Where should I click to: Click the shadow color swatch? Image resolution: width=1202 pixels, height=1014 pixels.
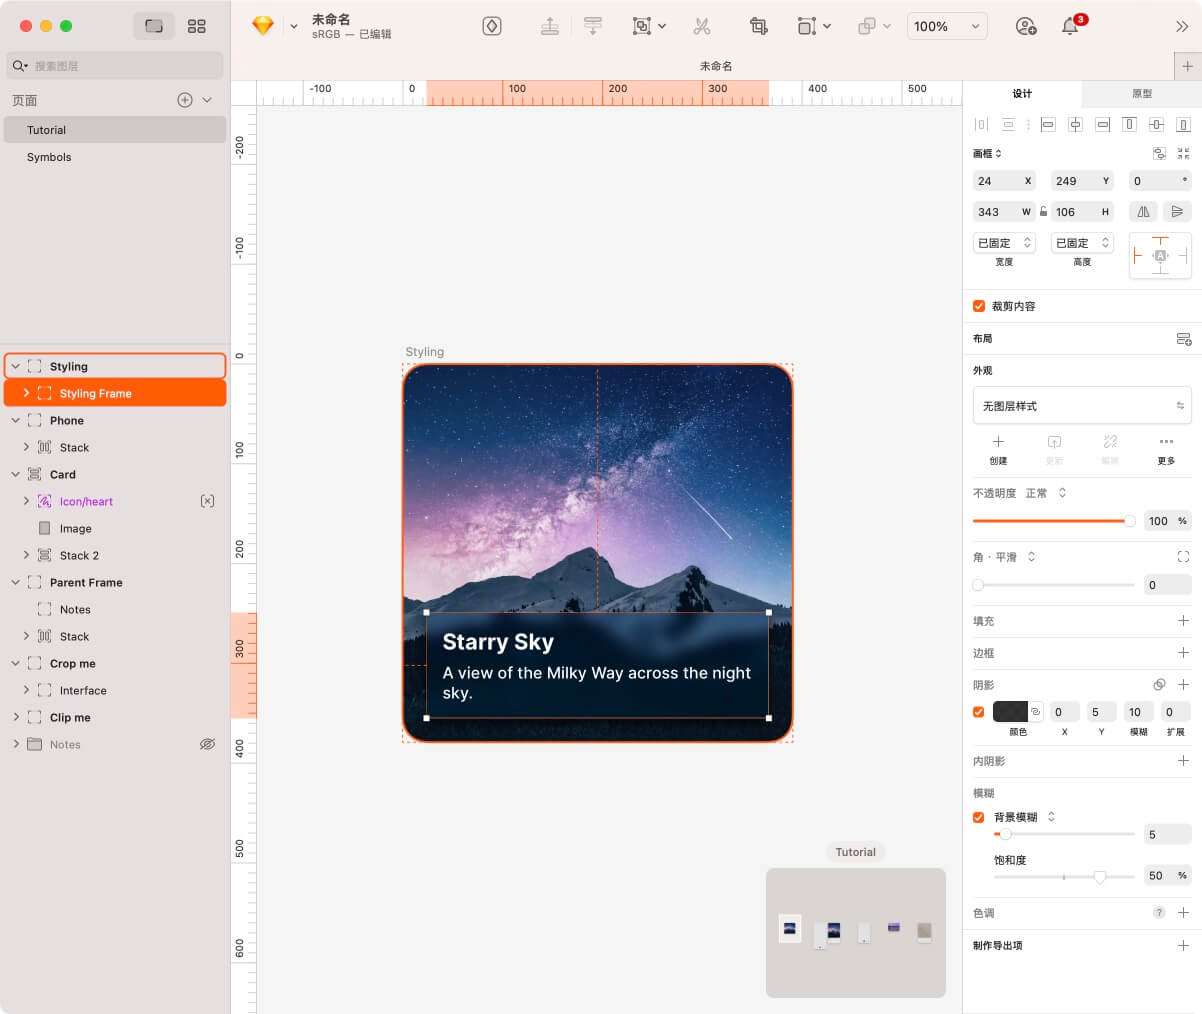click(1010, 712)
